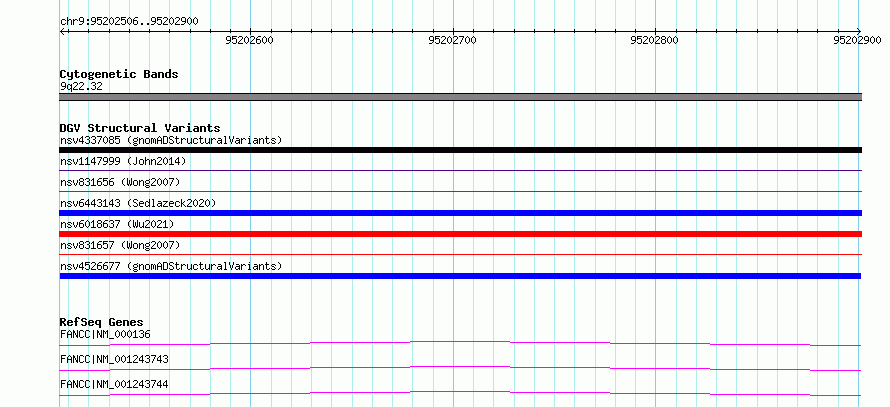Image resolution: width=890 pixels, height=407 pixels.
Task: Click the thick red bar for nsv6018637
Action: (x=460, y=234)
